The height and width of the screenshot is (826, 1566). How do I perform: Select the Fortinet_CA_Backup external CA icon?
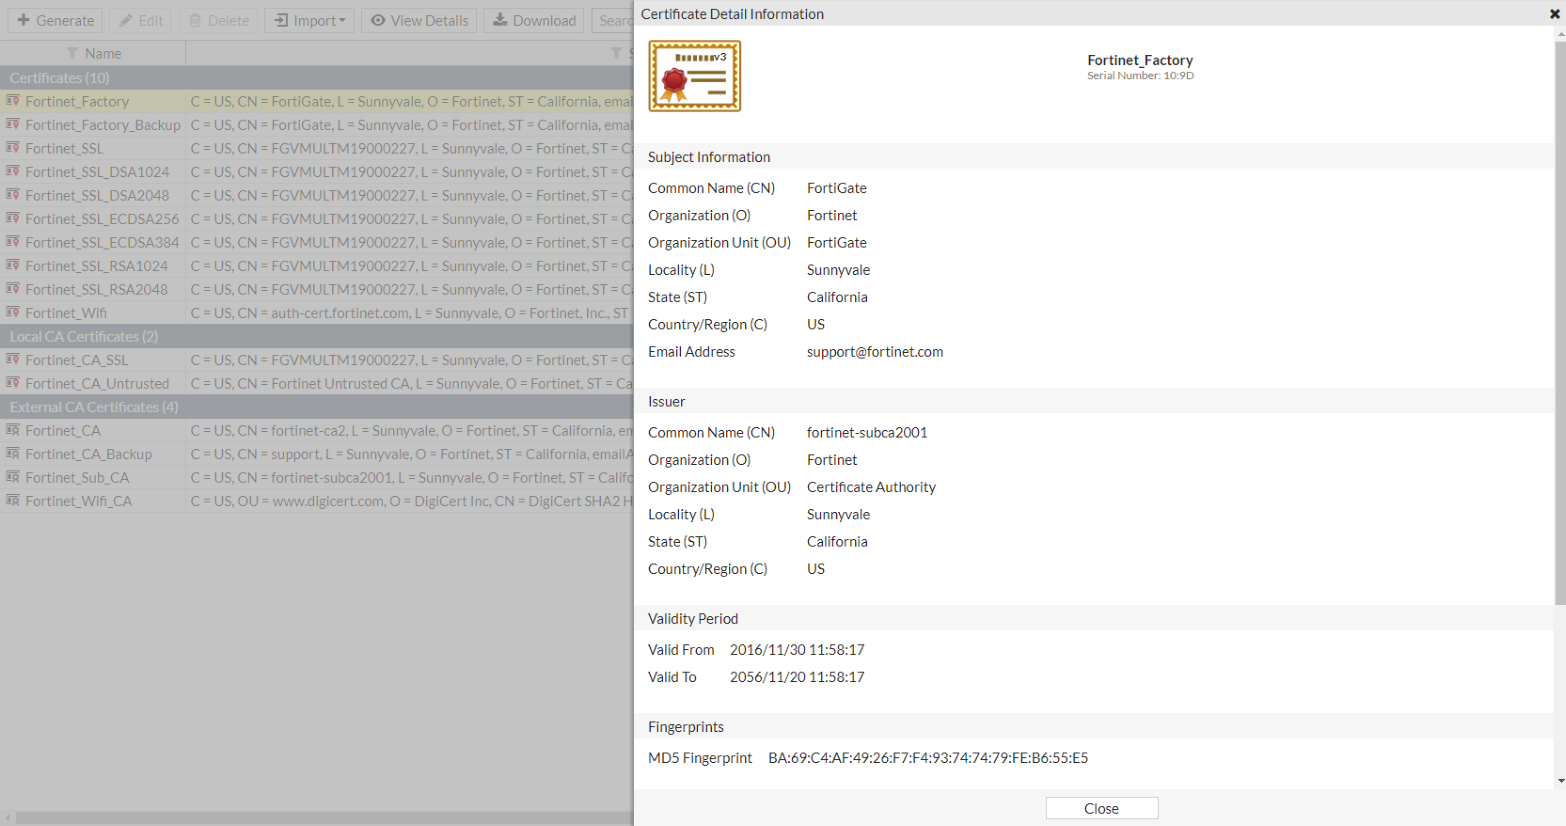(13, 453)
